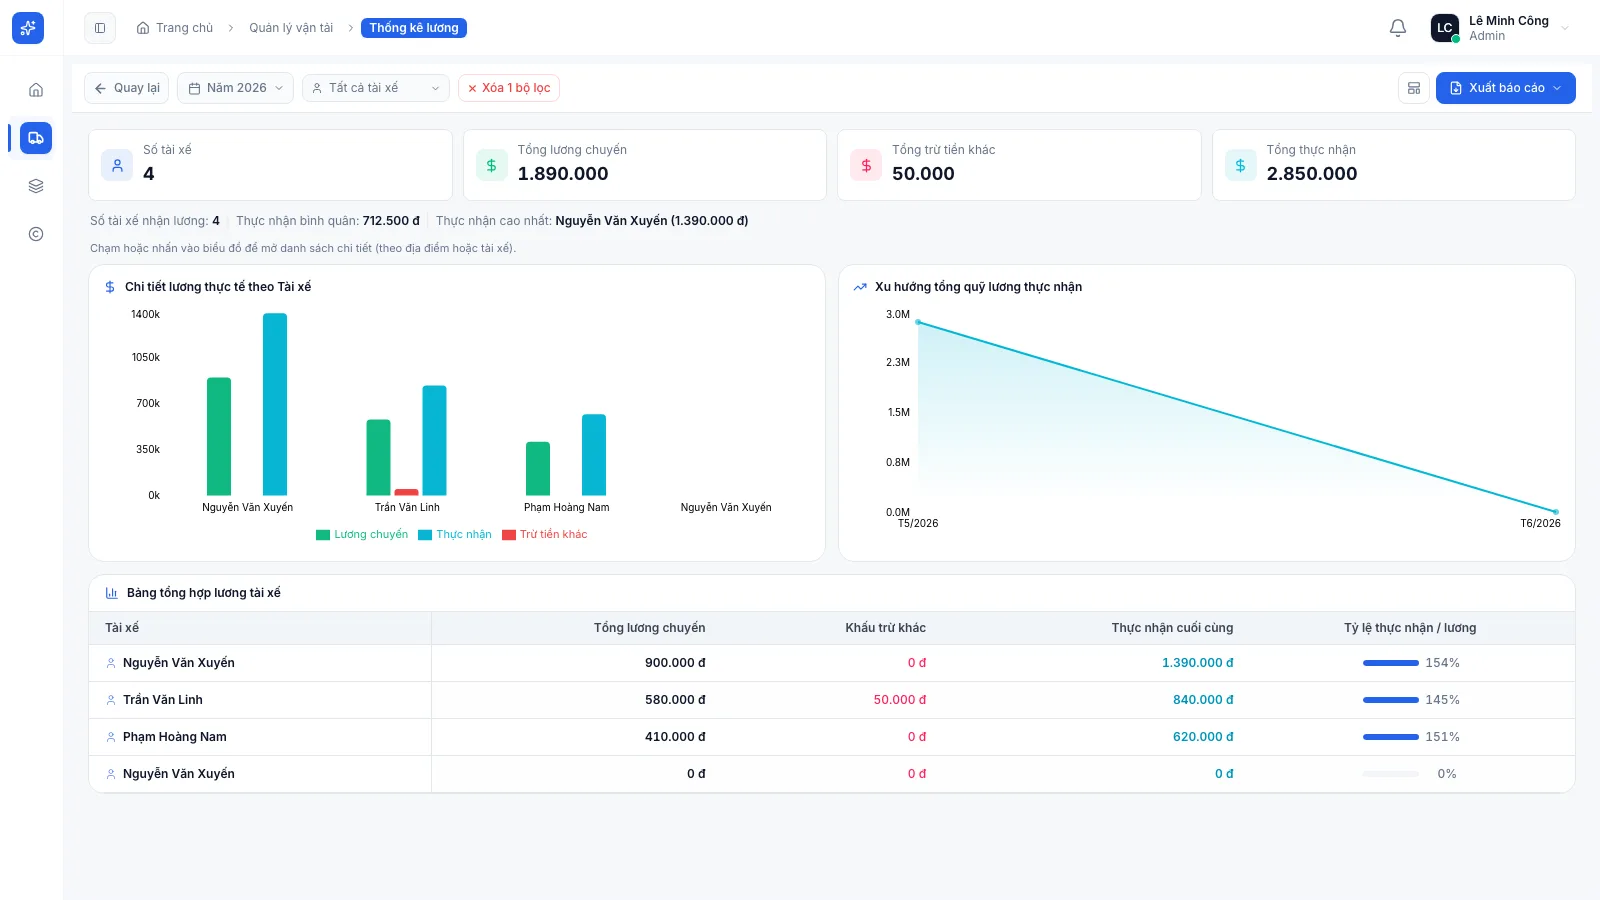Open the copyright circle icon in the sidebar
This screenshot has height=900, width=1600.
point(36,234)
